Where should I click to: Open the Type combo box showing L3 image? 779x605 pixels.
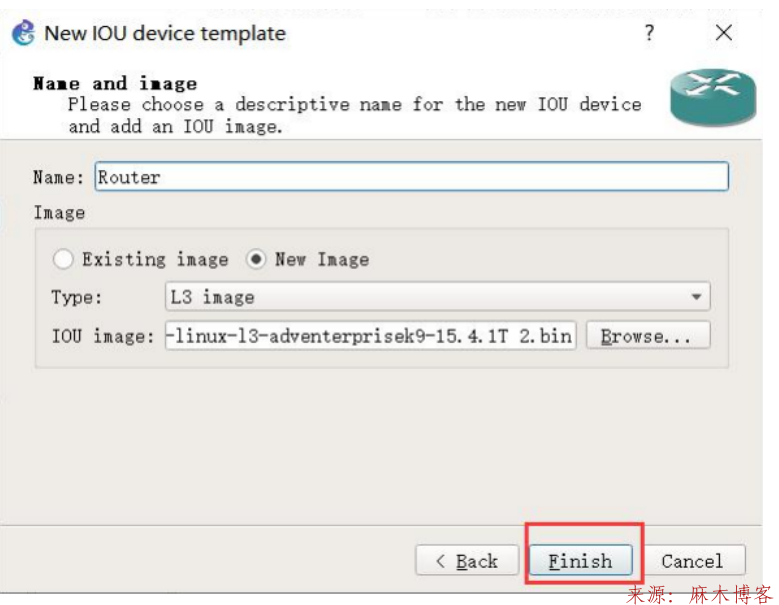tap(436, 297)
